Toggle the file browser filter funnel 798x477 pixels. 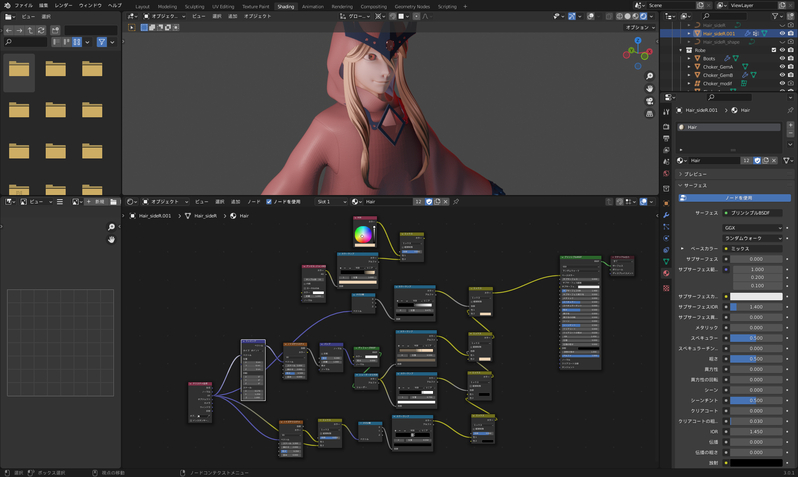point(102,42)
